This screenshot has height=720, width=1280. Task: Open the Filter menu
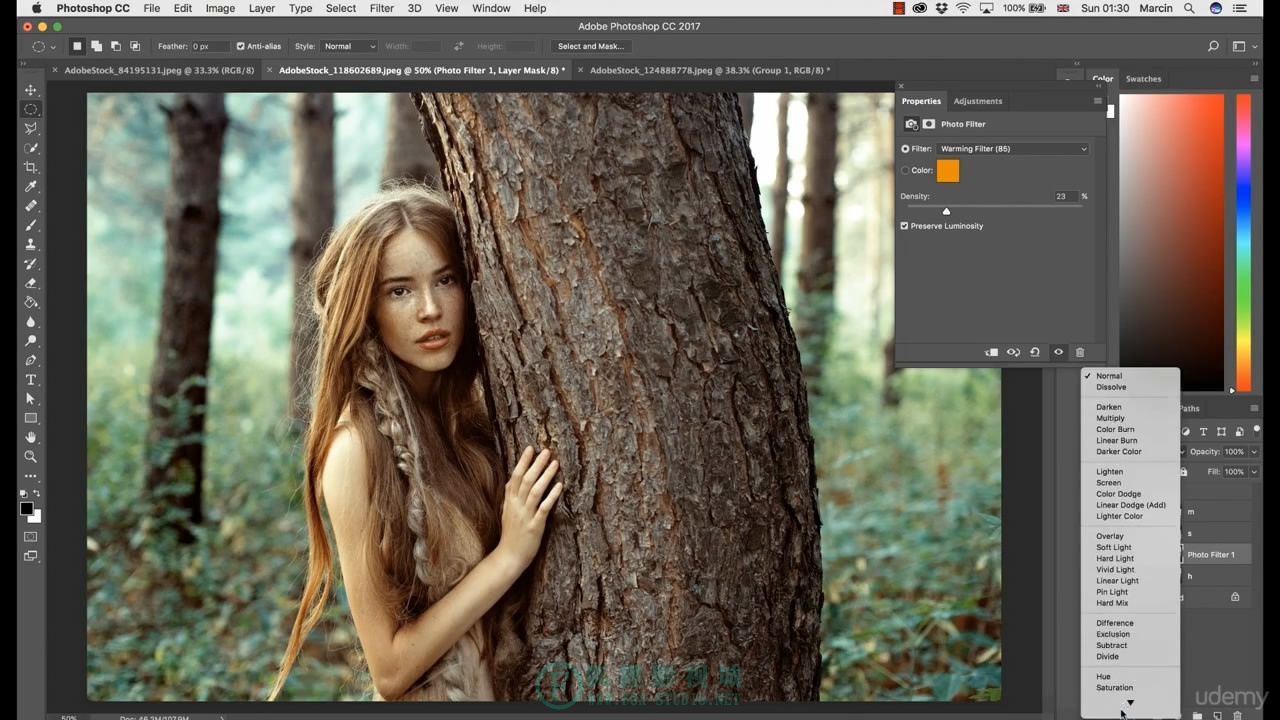[x=381, y=8]
